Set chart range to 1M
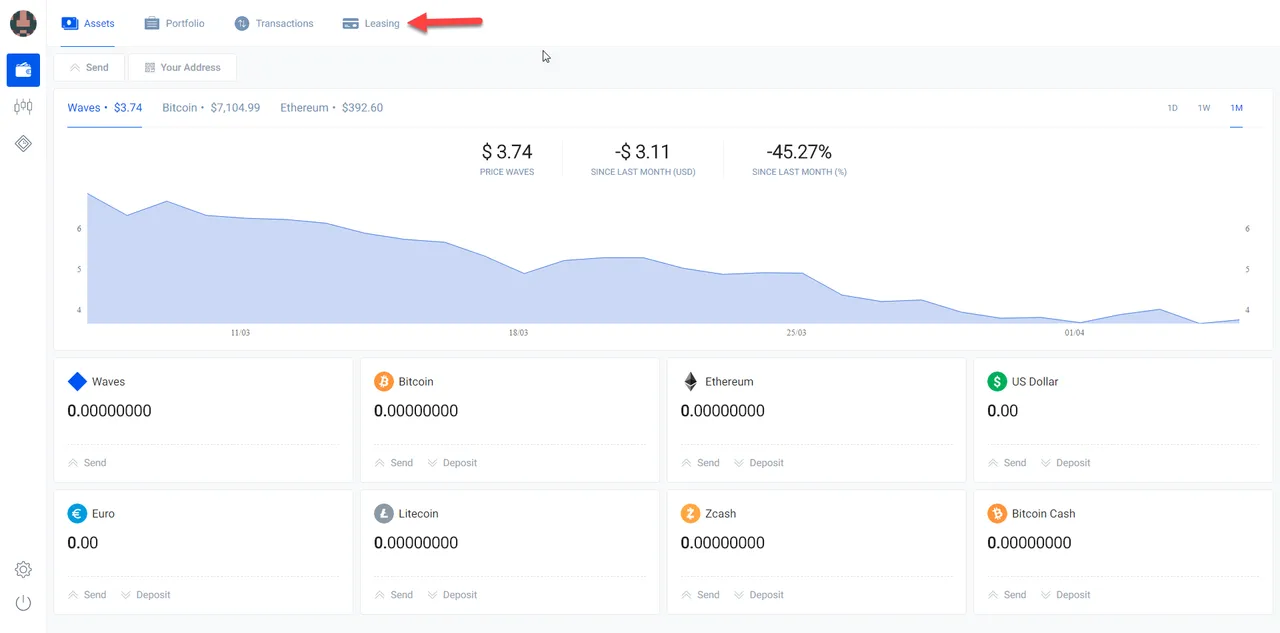 [x=1237, y=108]
